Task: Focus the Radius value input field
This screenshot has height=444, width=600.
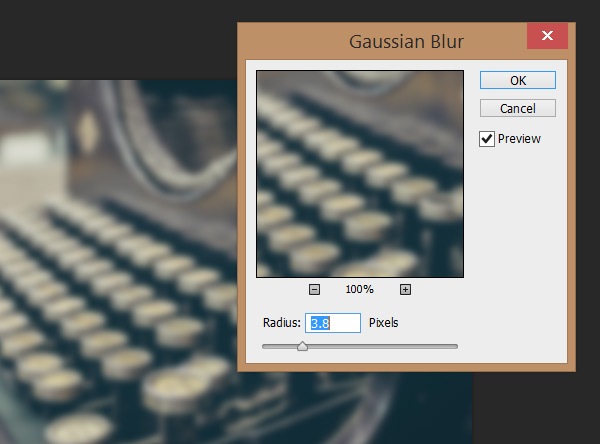Action: 334,323
